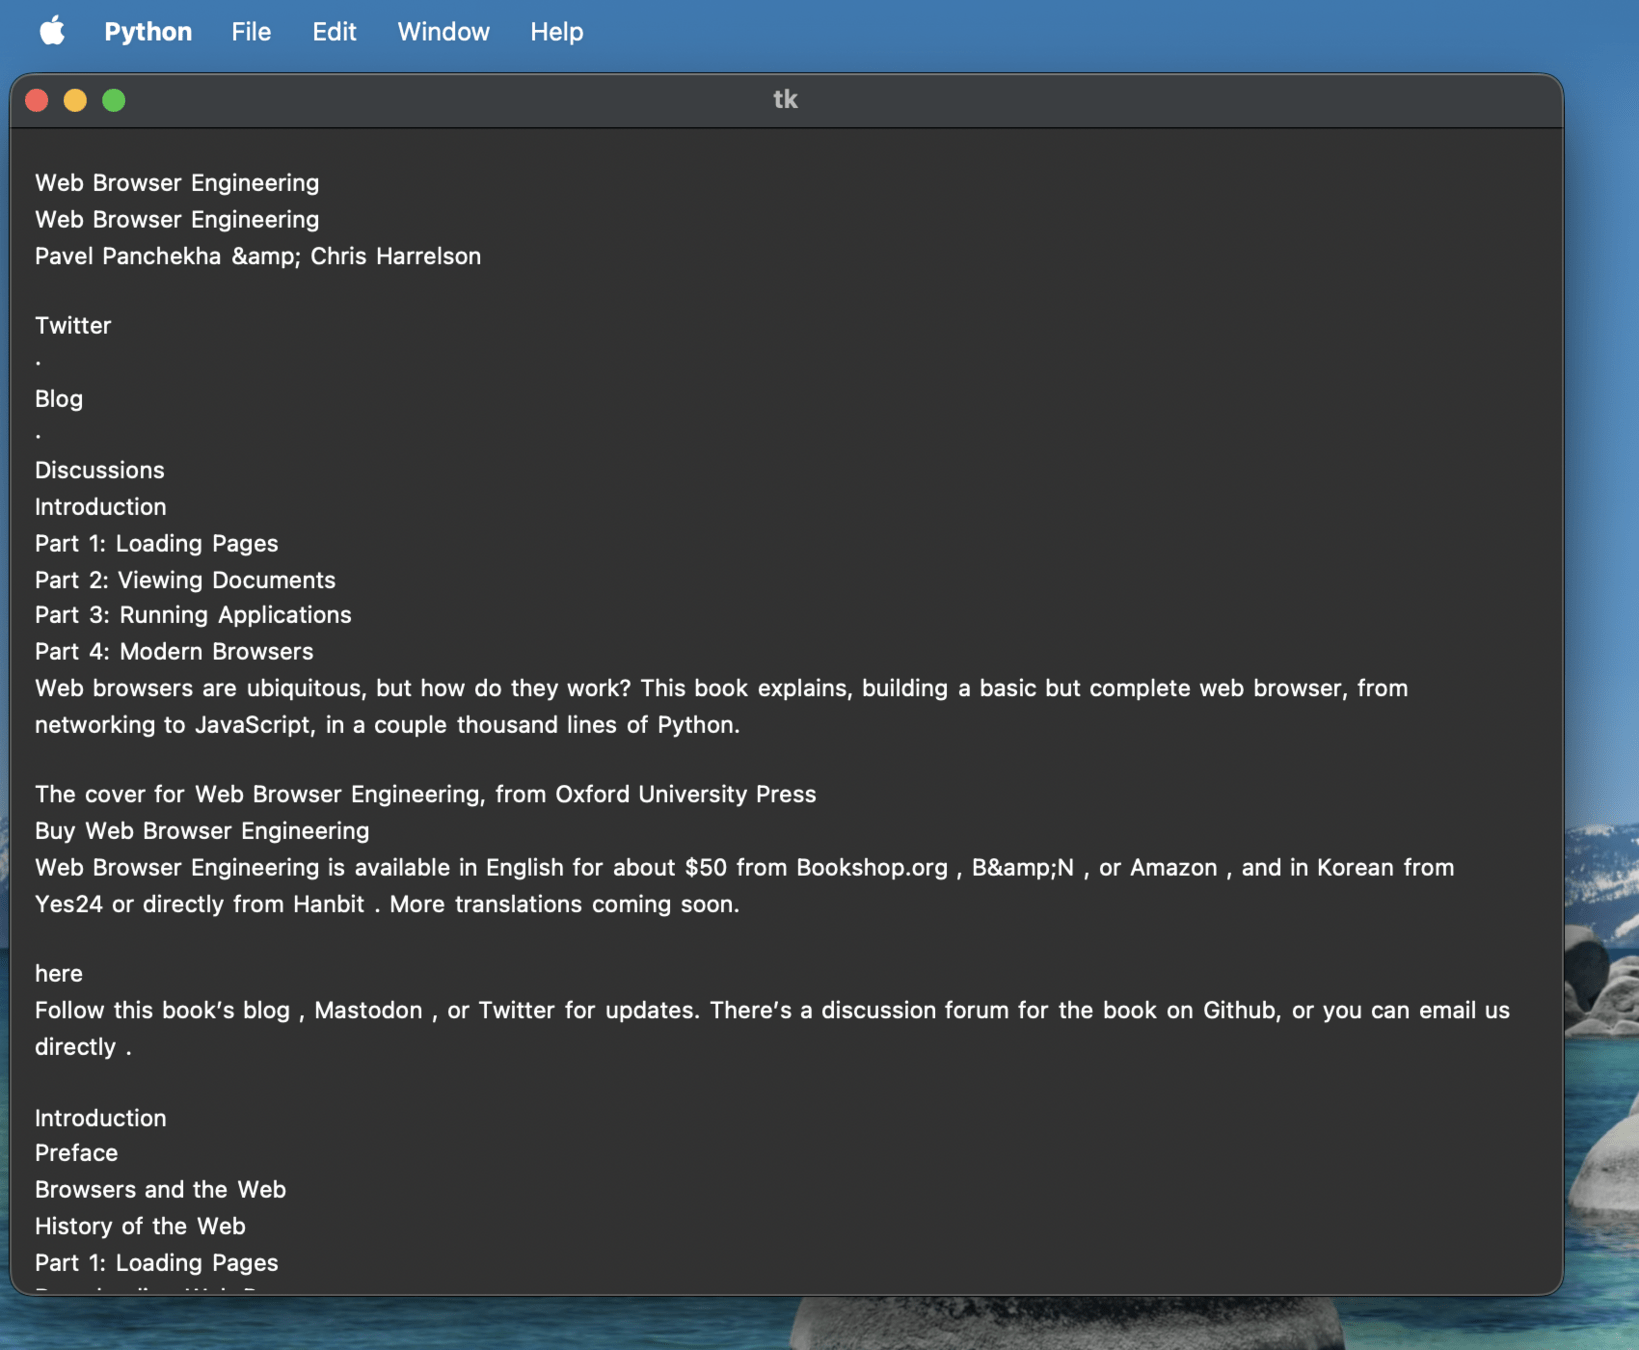Click the second 'Web Browser Engineering' line
Image resolution: width=1639 pixels, height=1350 pixels.
click(177, 220)
